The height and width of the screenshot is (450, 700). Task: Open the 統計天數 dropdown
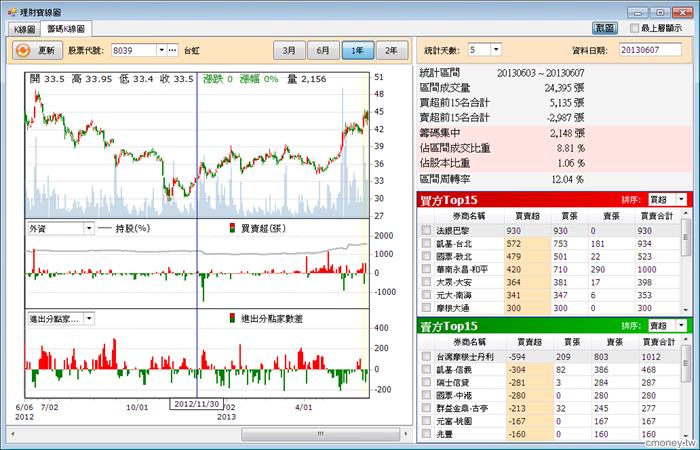(496, 49)
